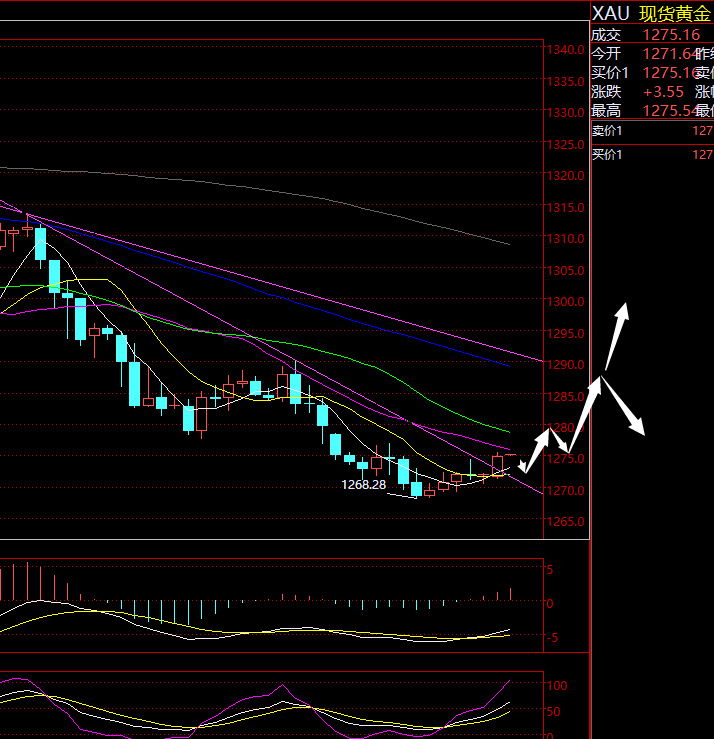Click the XAU symbol code

coord(610,14)
